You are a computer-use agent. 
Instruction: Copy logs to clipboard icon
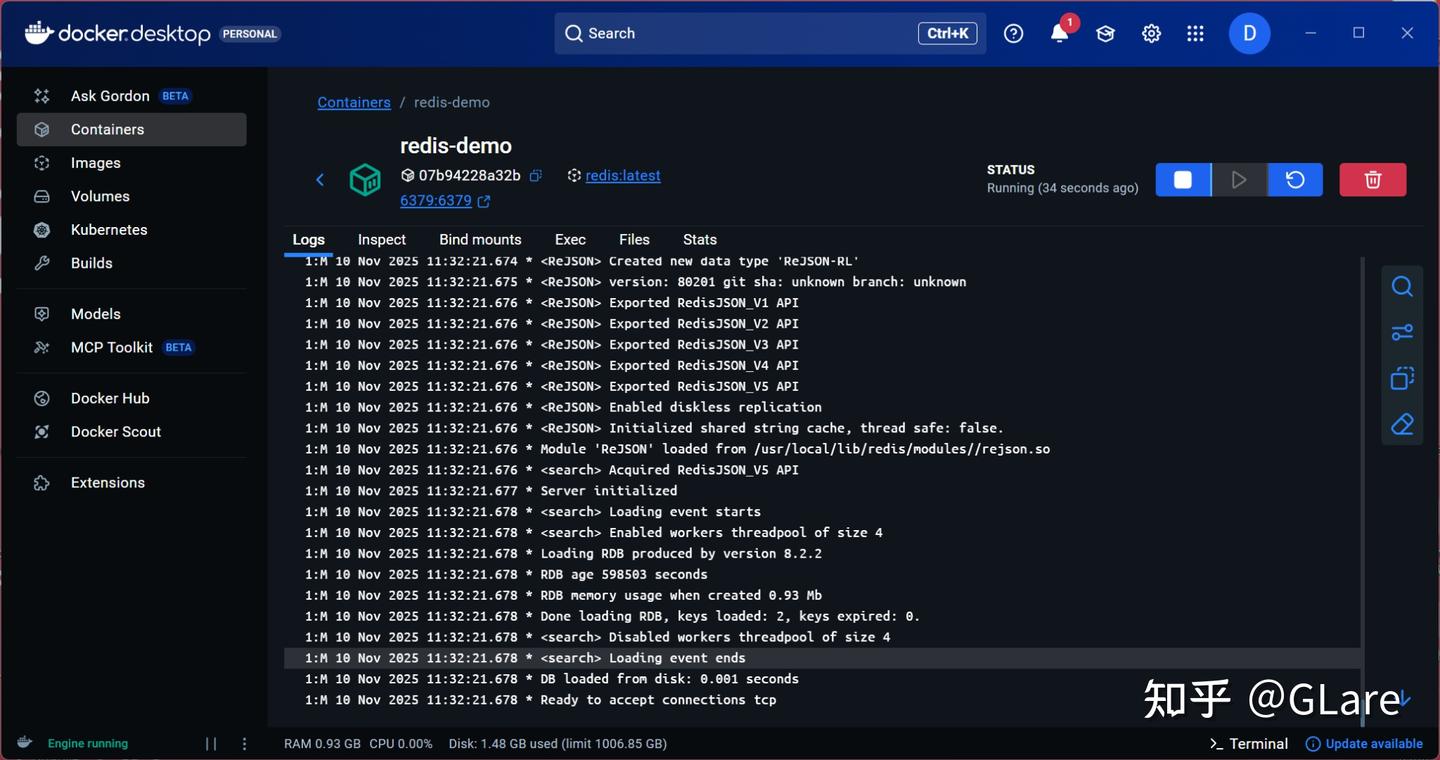pyautogui.click(x=1402, y=379)
